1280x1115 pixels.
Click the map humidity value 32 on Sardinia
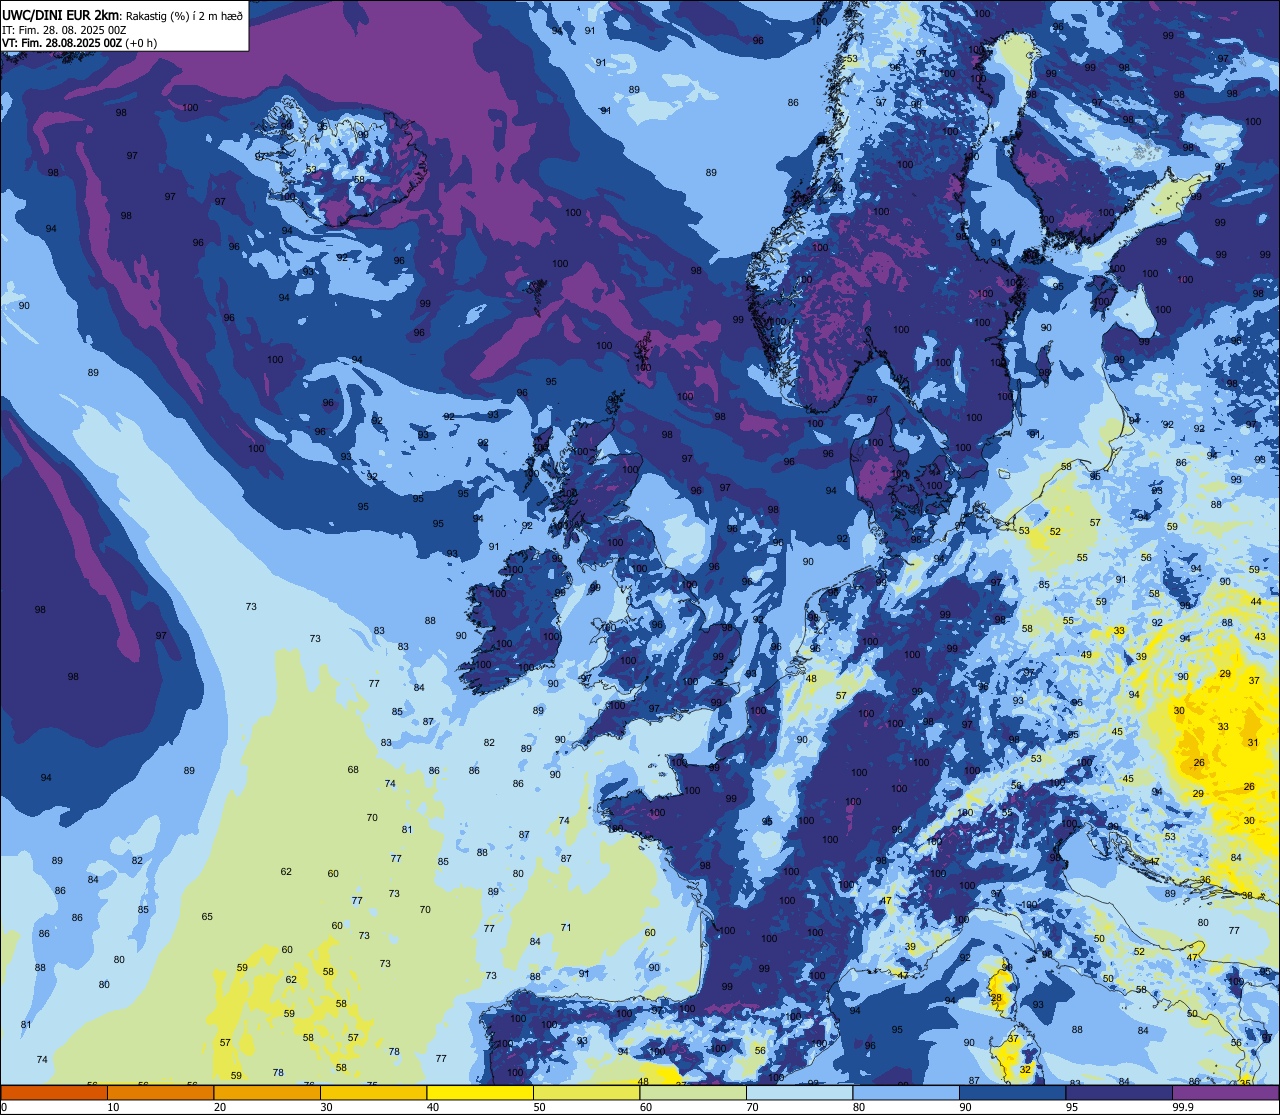click(x=1025, y=1069)
